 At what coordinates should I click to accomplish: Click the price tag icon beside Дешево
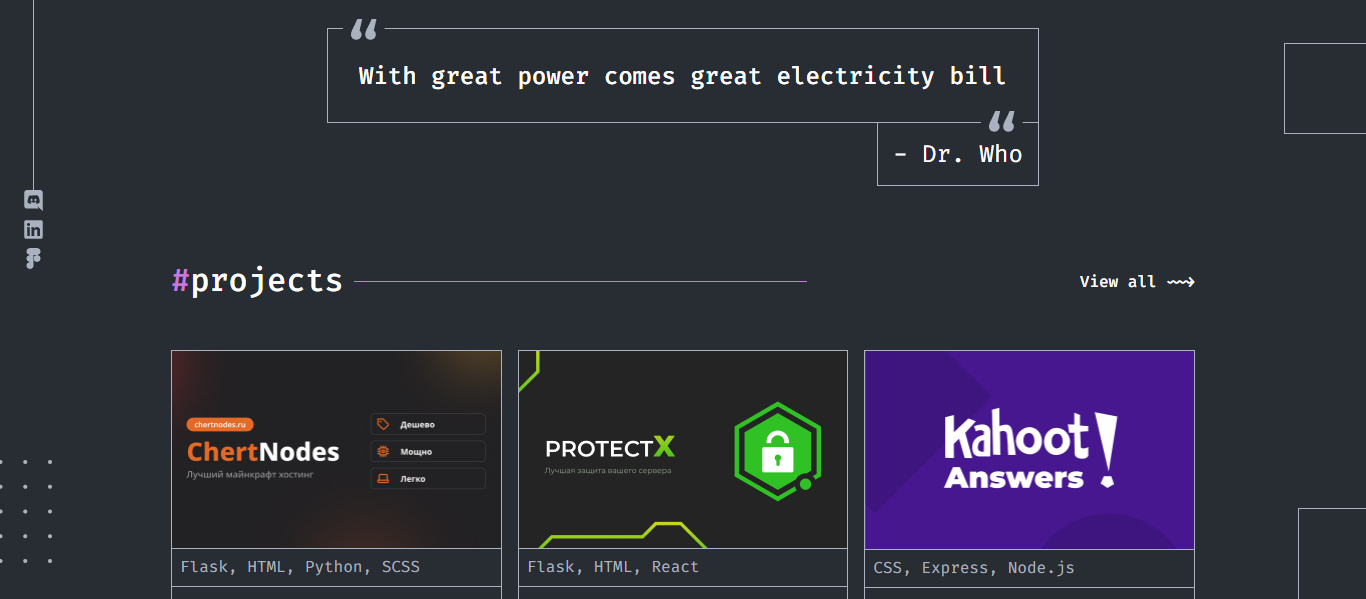[x=383, y=424]
